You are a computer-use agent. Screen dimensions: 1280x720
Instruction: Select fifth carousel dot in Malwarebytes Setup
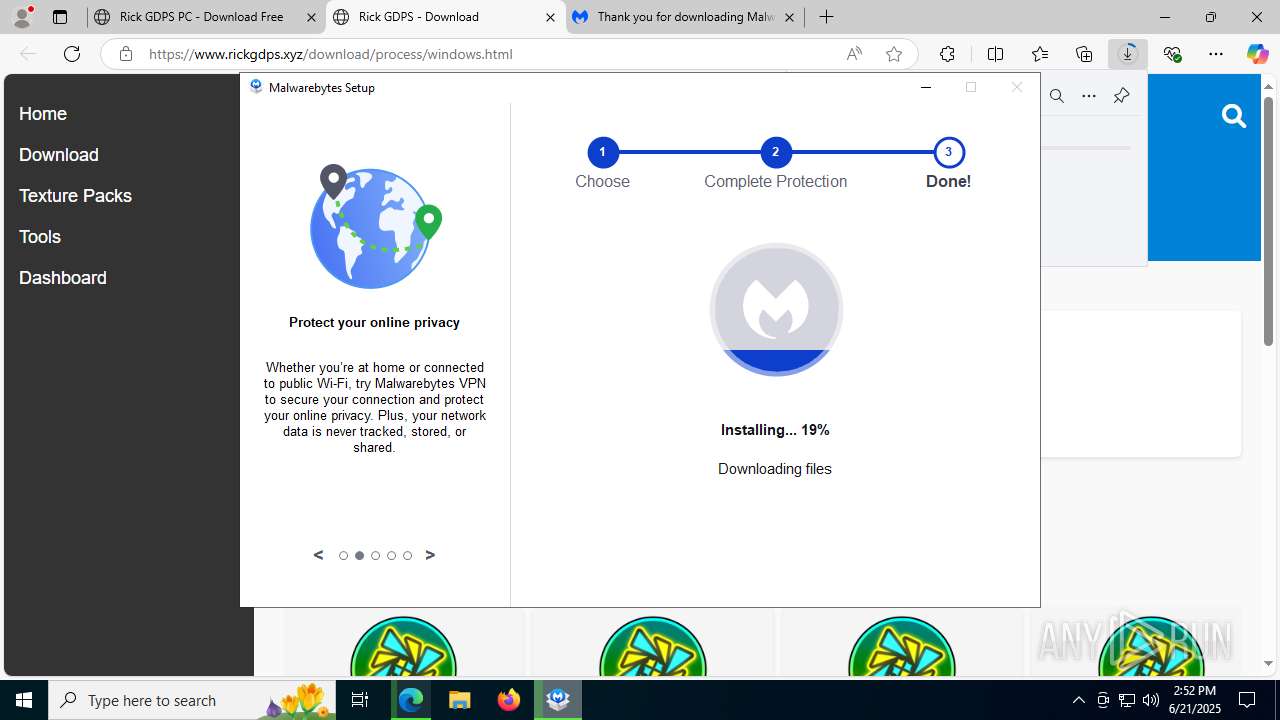(x=407, y=555)
